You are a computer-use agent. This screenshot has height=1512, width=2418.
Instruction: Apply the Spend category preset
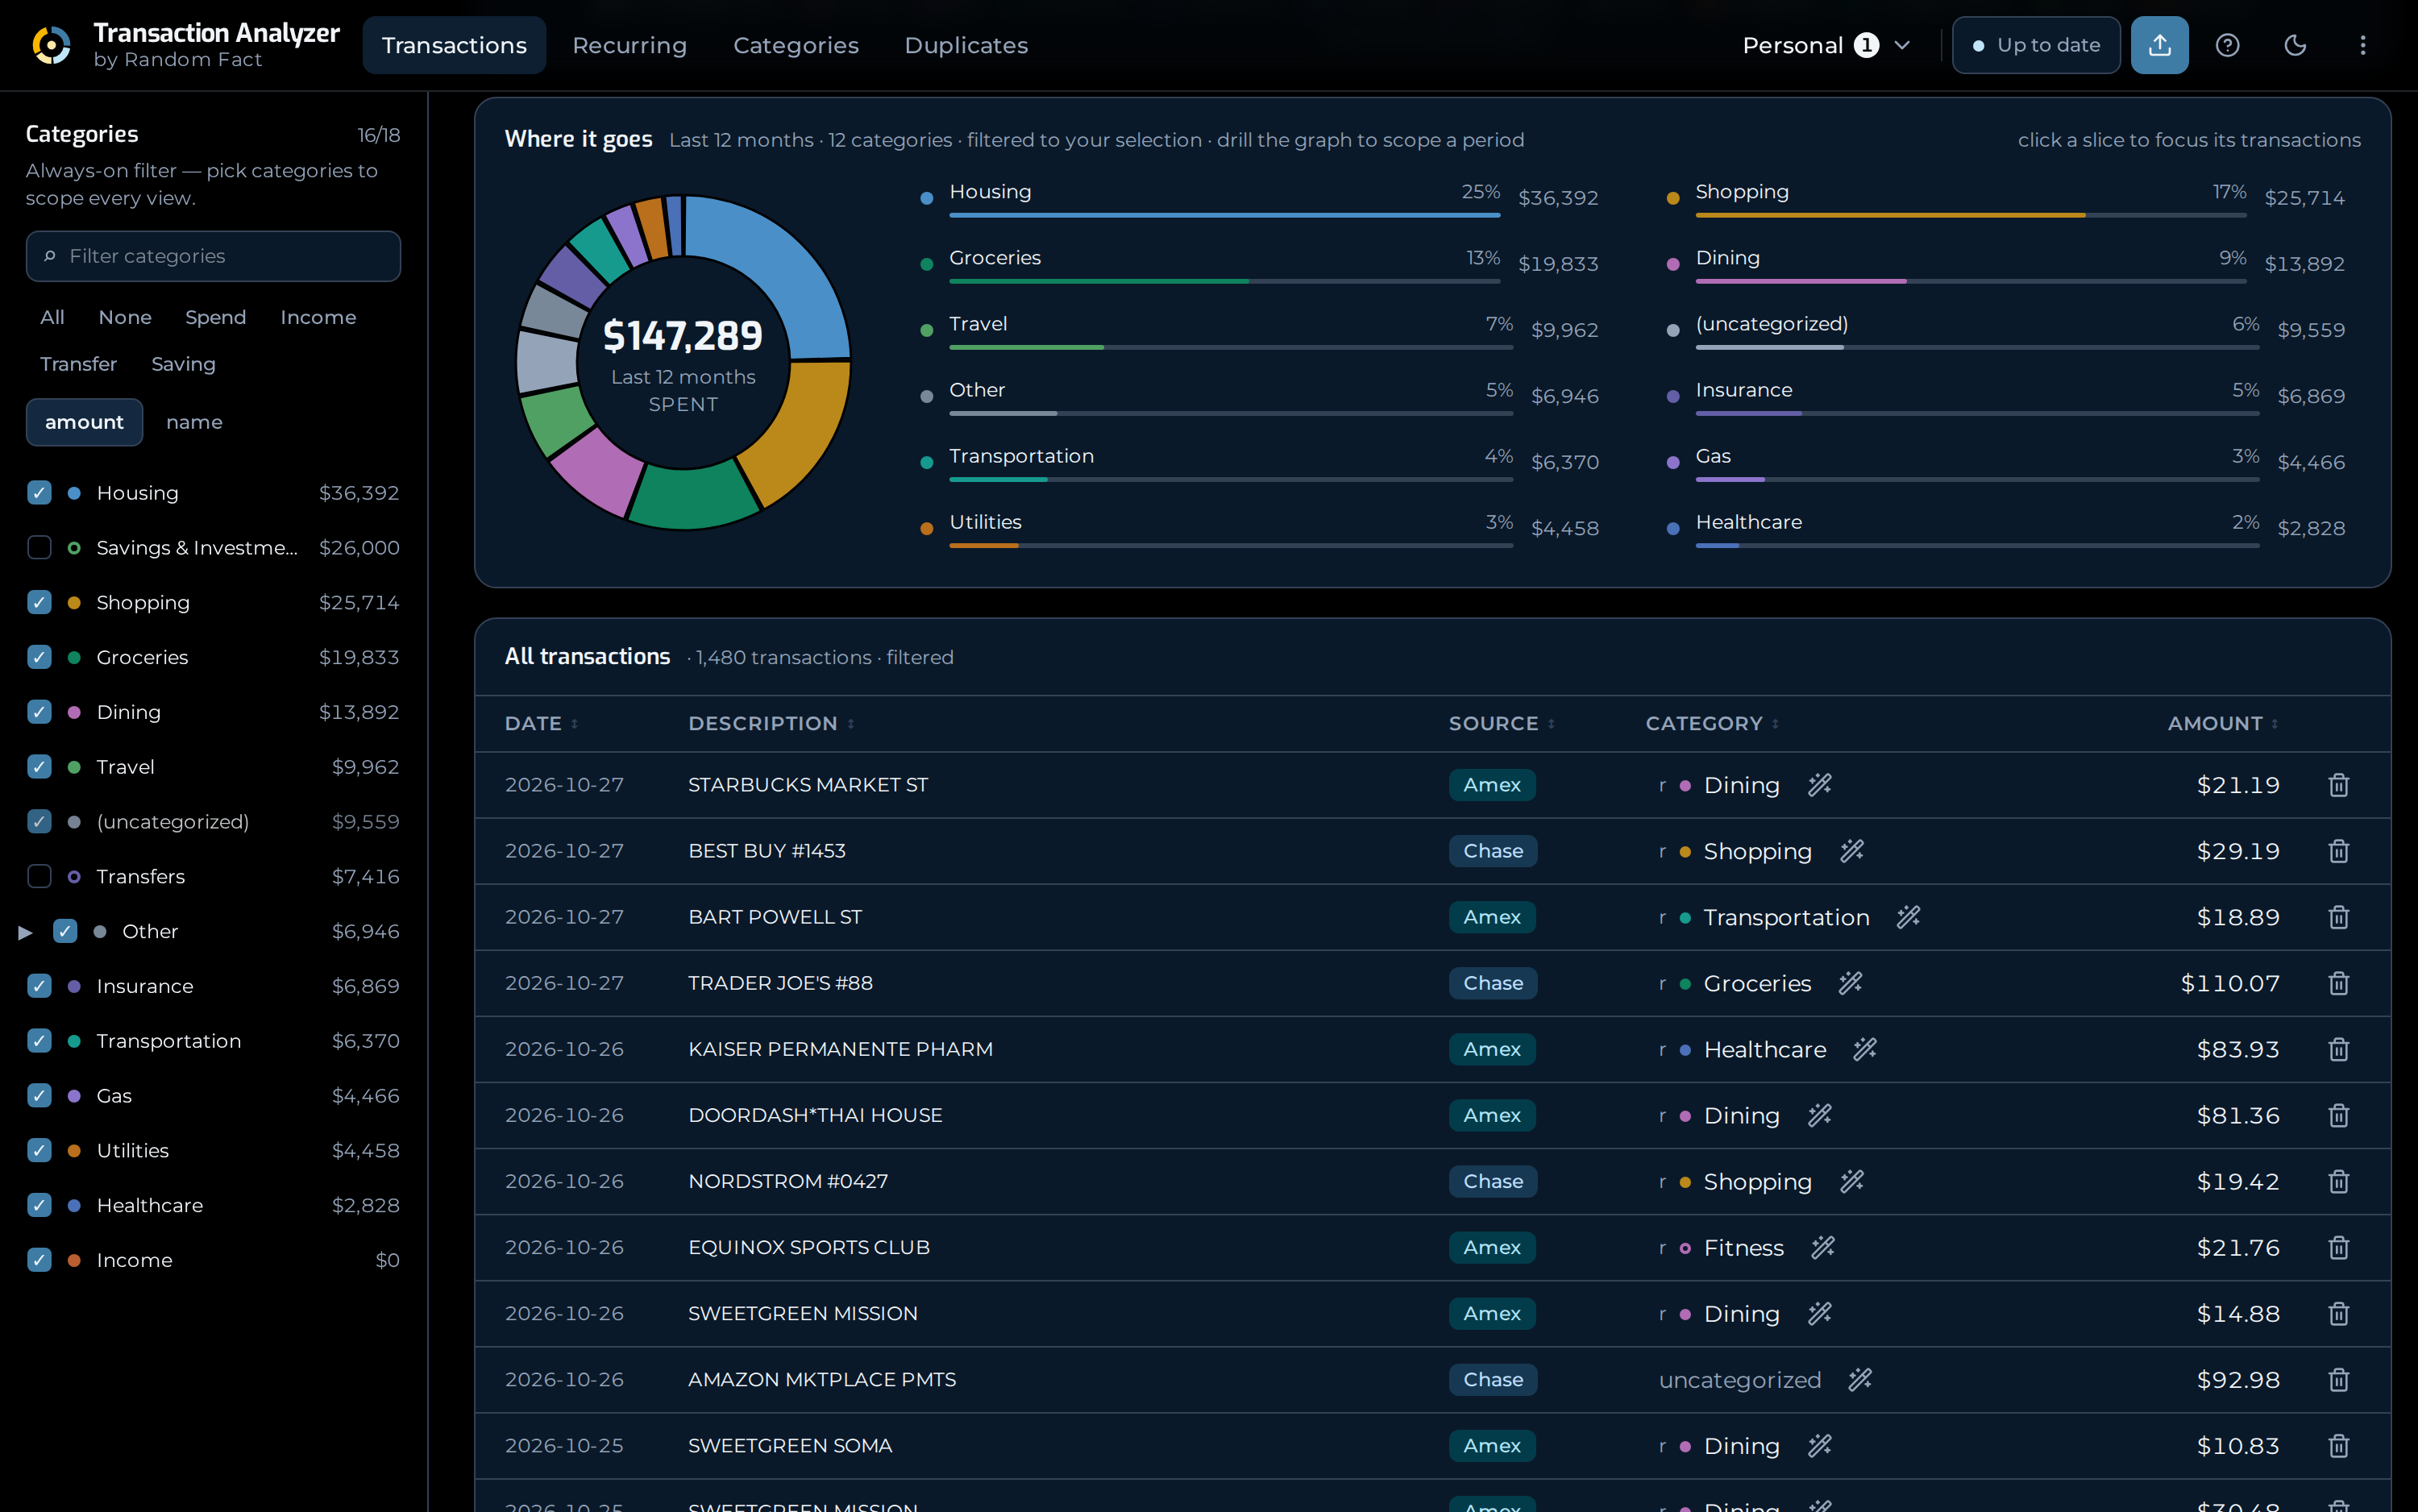[215, 317]
